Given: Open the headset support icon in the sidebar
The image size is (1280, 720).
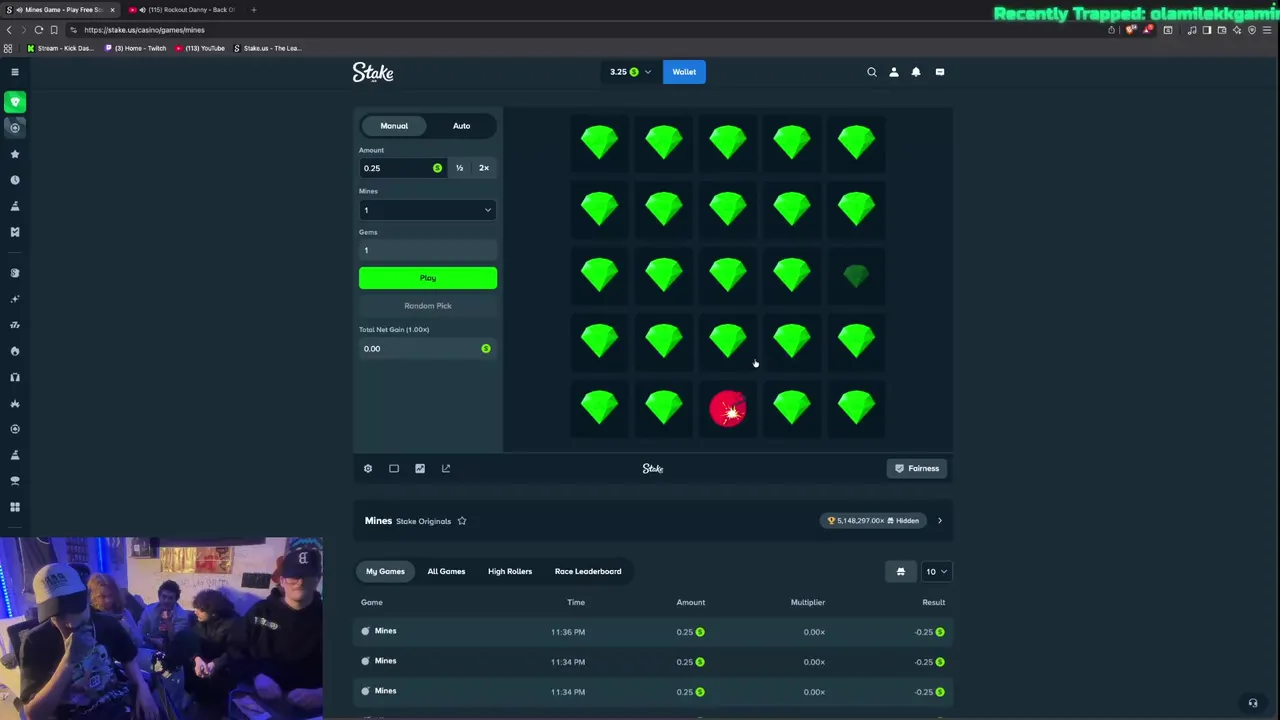Looking at the screenshot, I should click(15, 377).
